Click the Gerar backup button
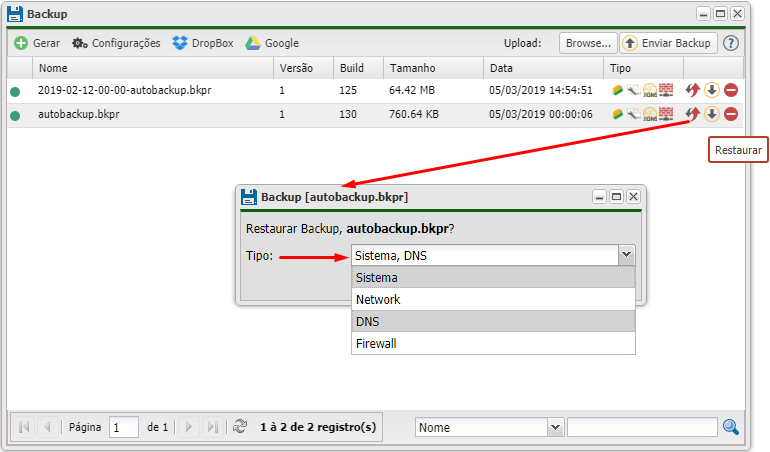770x452 pixels. coord(37,43)
